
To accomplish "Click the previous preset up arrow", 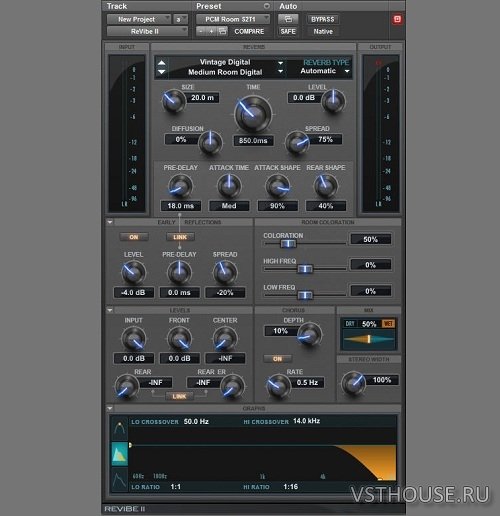I will click(162, 63).
